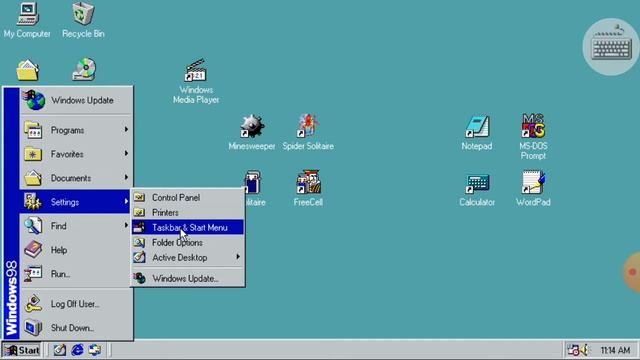Expand the Programs submenu

click(x=76, y=130)
